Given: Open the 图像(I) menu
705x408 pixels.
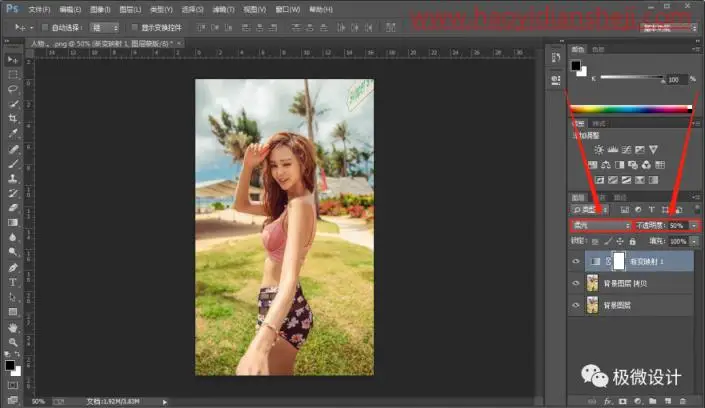Looking at the screenshot, I should tap(100, 9).
